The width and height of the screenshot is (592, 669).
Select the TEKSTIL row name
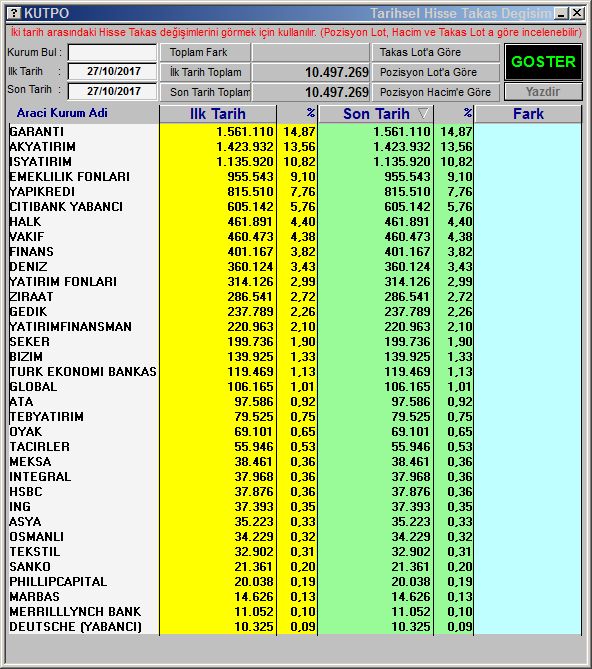click(x=35, y=552)
